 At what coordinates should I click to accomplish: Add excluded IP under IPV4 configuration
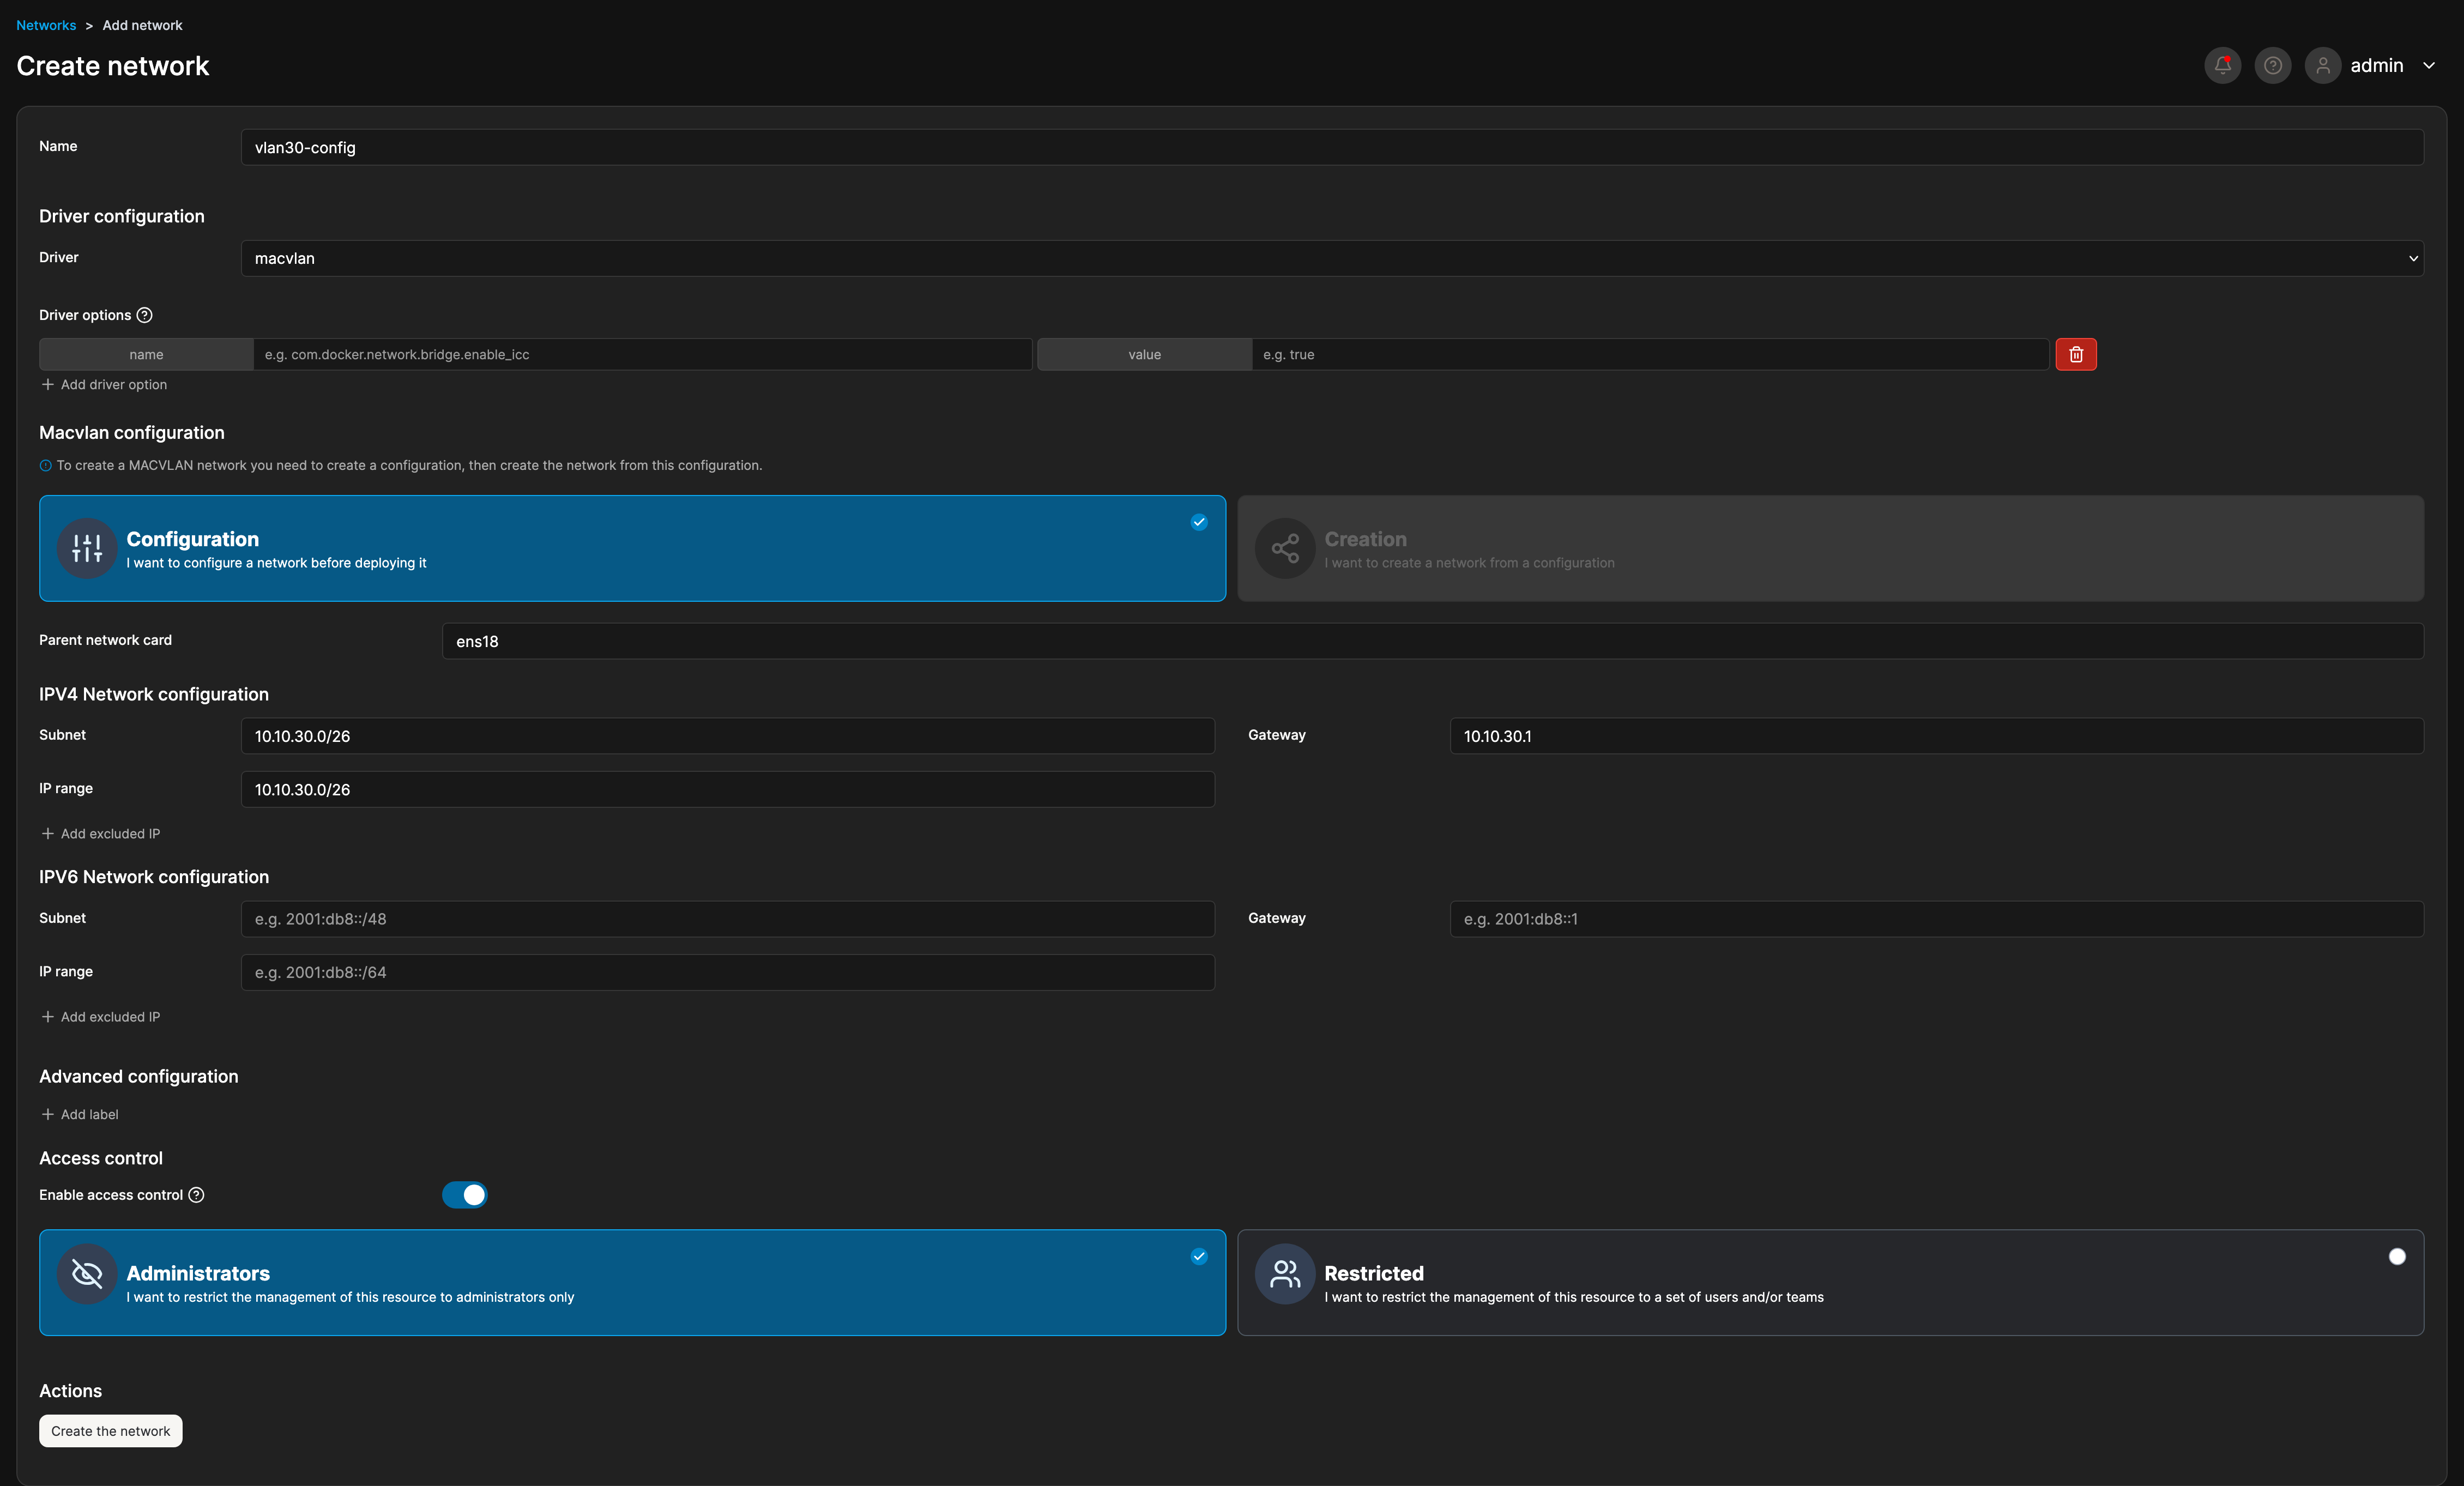(x=100, y=834)
